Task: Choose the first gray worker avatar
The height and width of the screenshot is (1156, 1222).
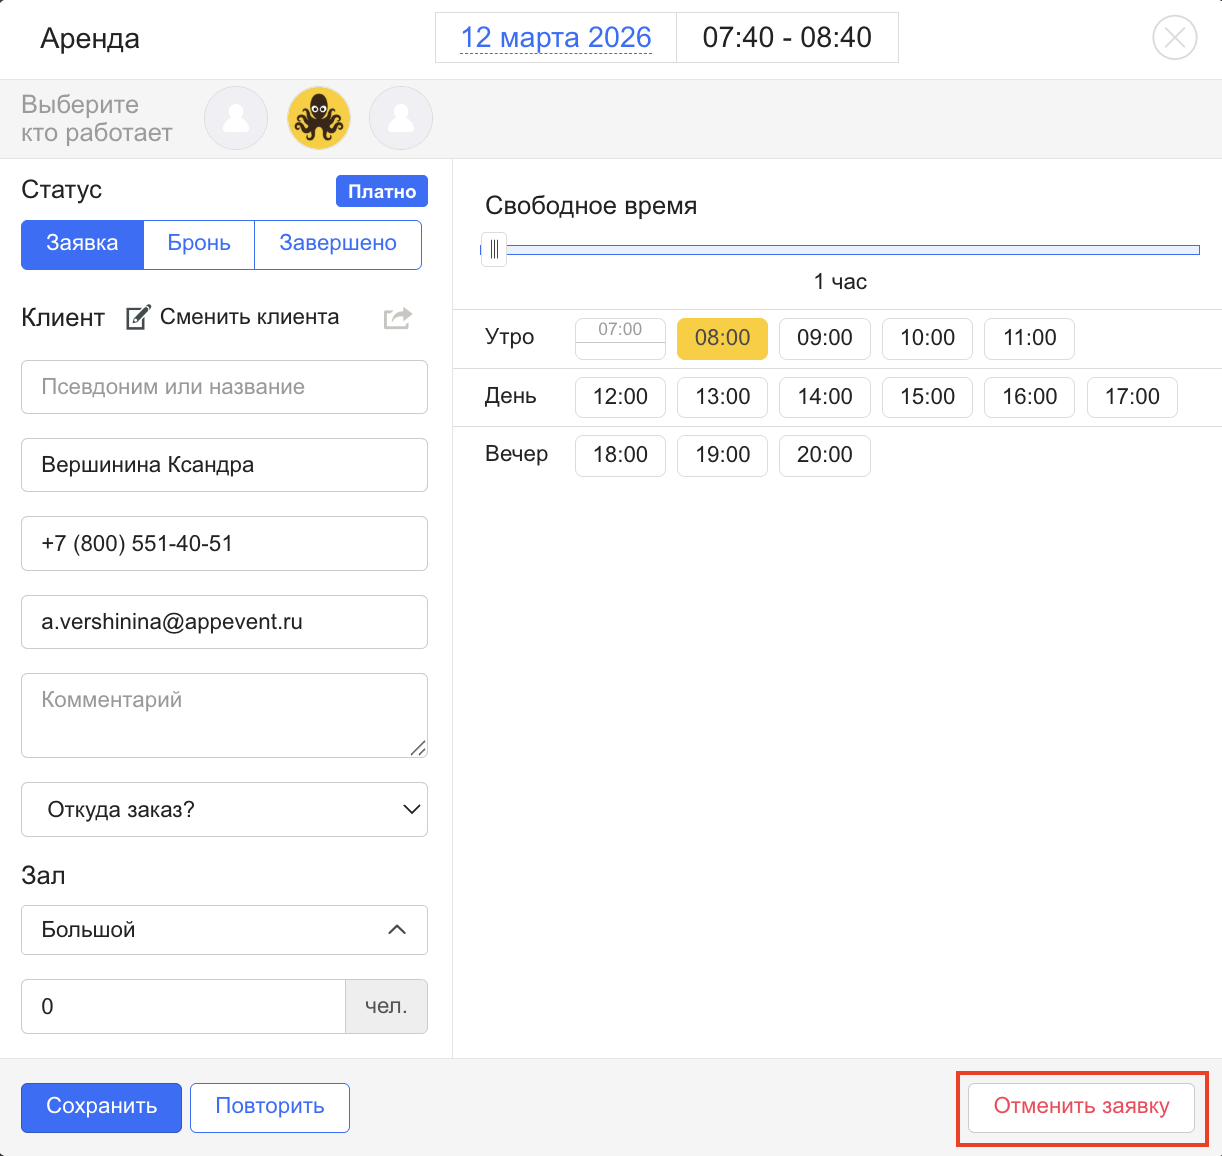Action: tap(236, 118)
